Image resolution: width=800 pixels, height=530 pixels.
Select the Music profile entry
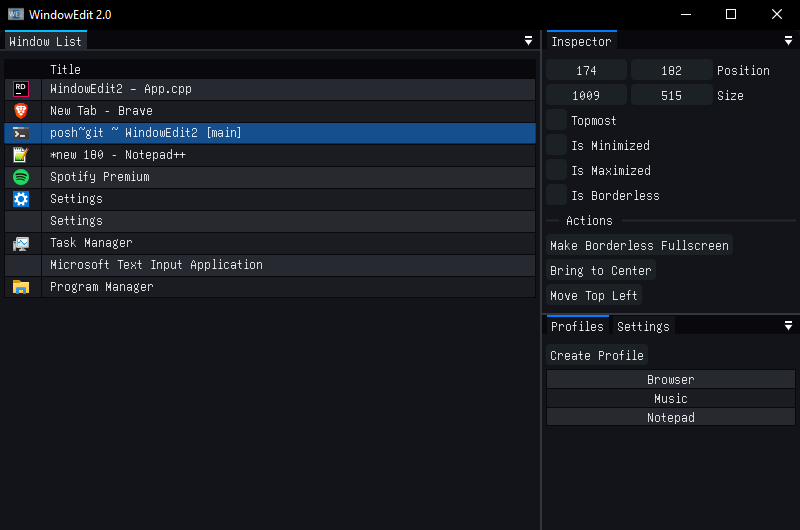coord(670,399)
